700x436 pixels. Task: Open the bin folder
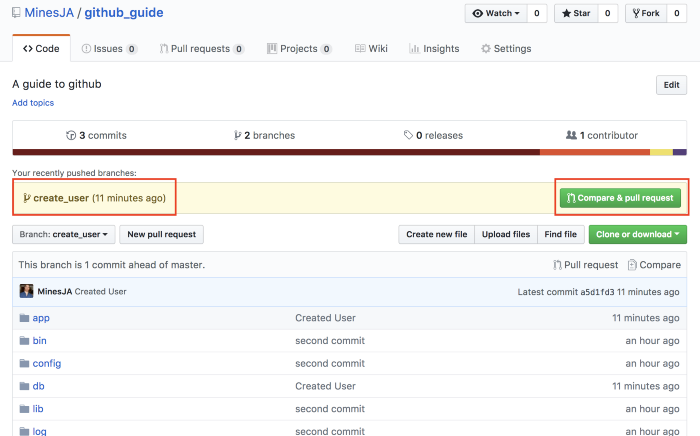coord(39,340)
